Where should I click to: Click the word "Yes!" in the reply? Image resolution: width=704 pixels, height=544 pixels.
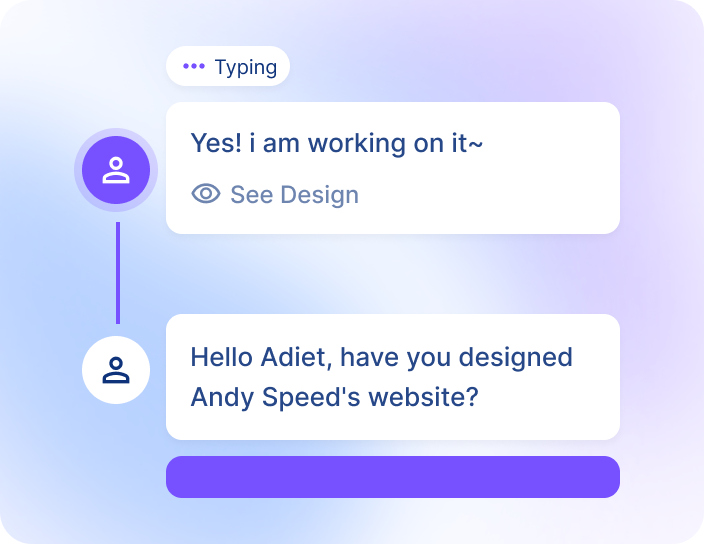[x=216, y=143]
